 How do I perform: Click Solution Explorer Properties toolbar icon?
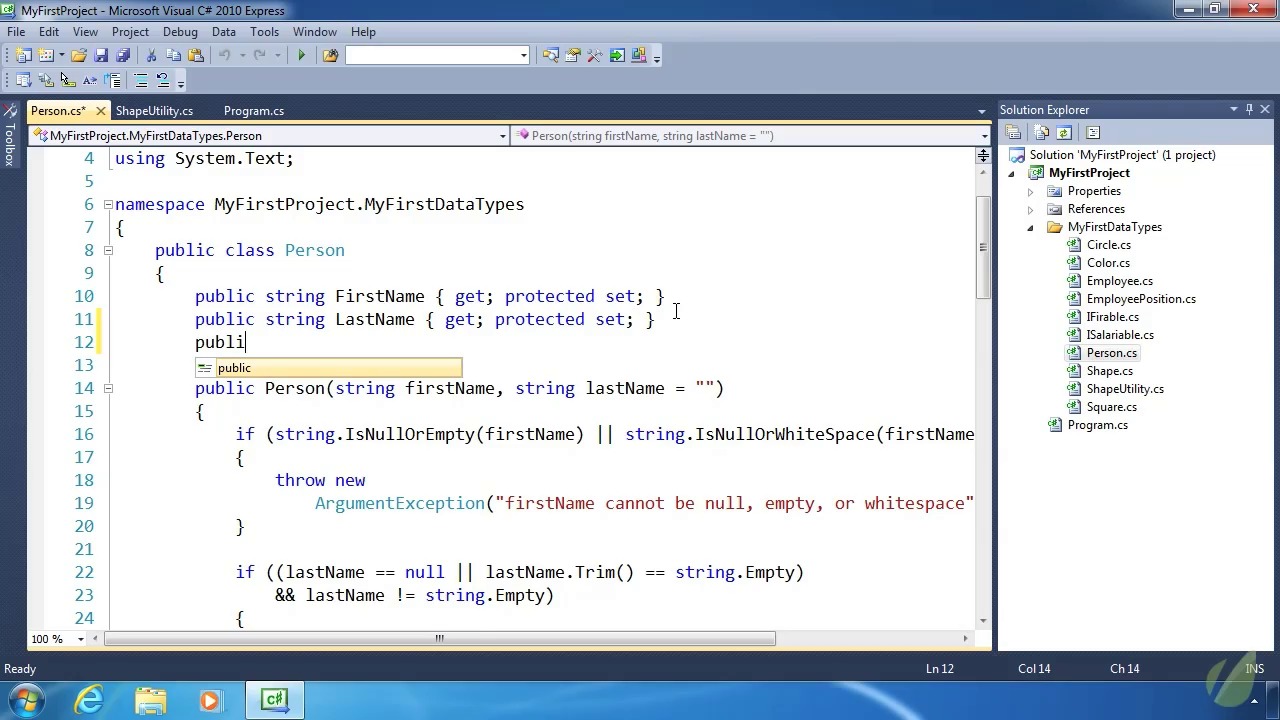[x=1013, y=133]
